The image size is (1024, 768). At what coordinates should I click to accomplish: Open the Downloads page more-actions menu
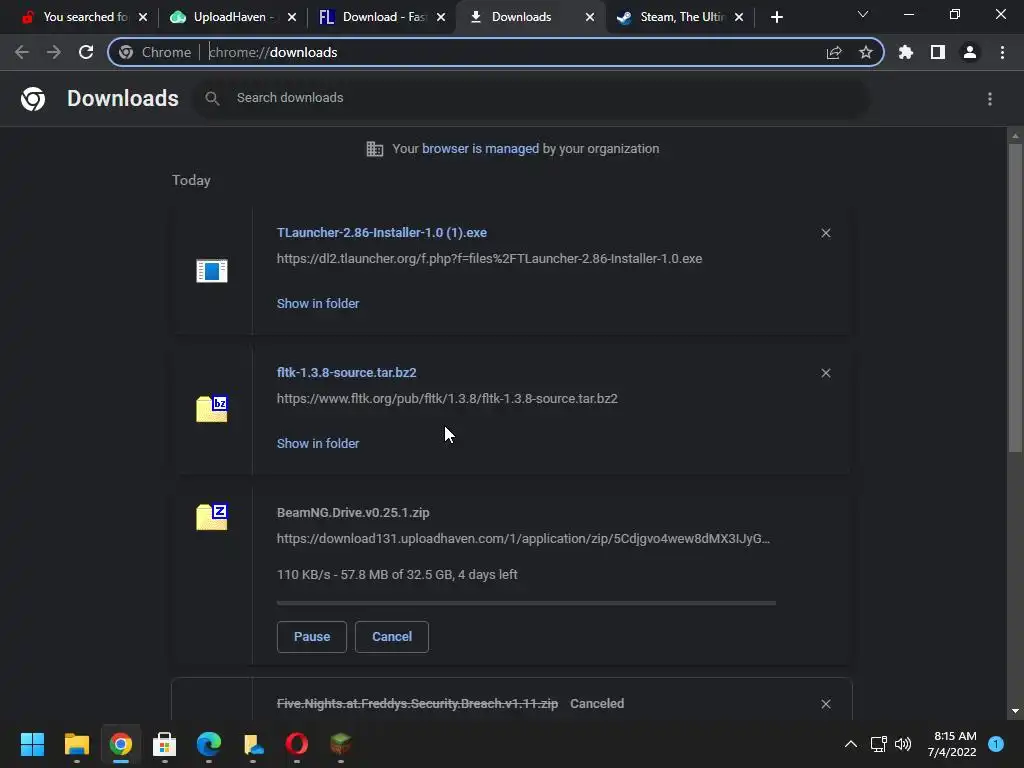990,99
